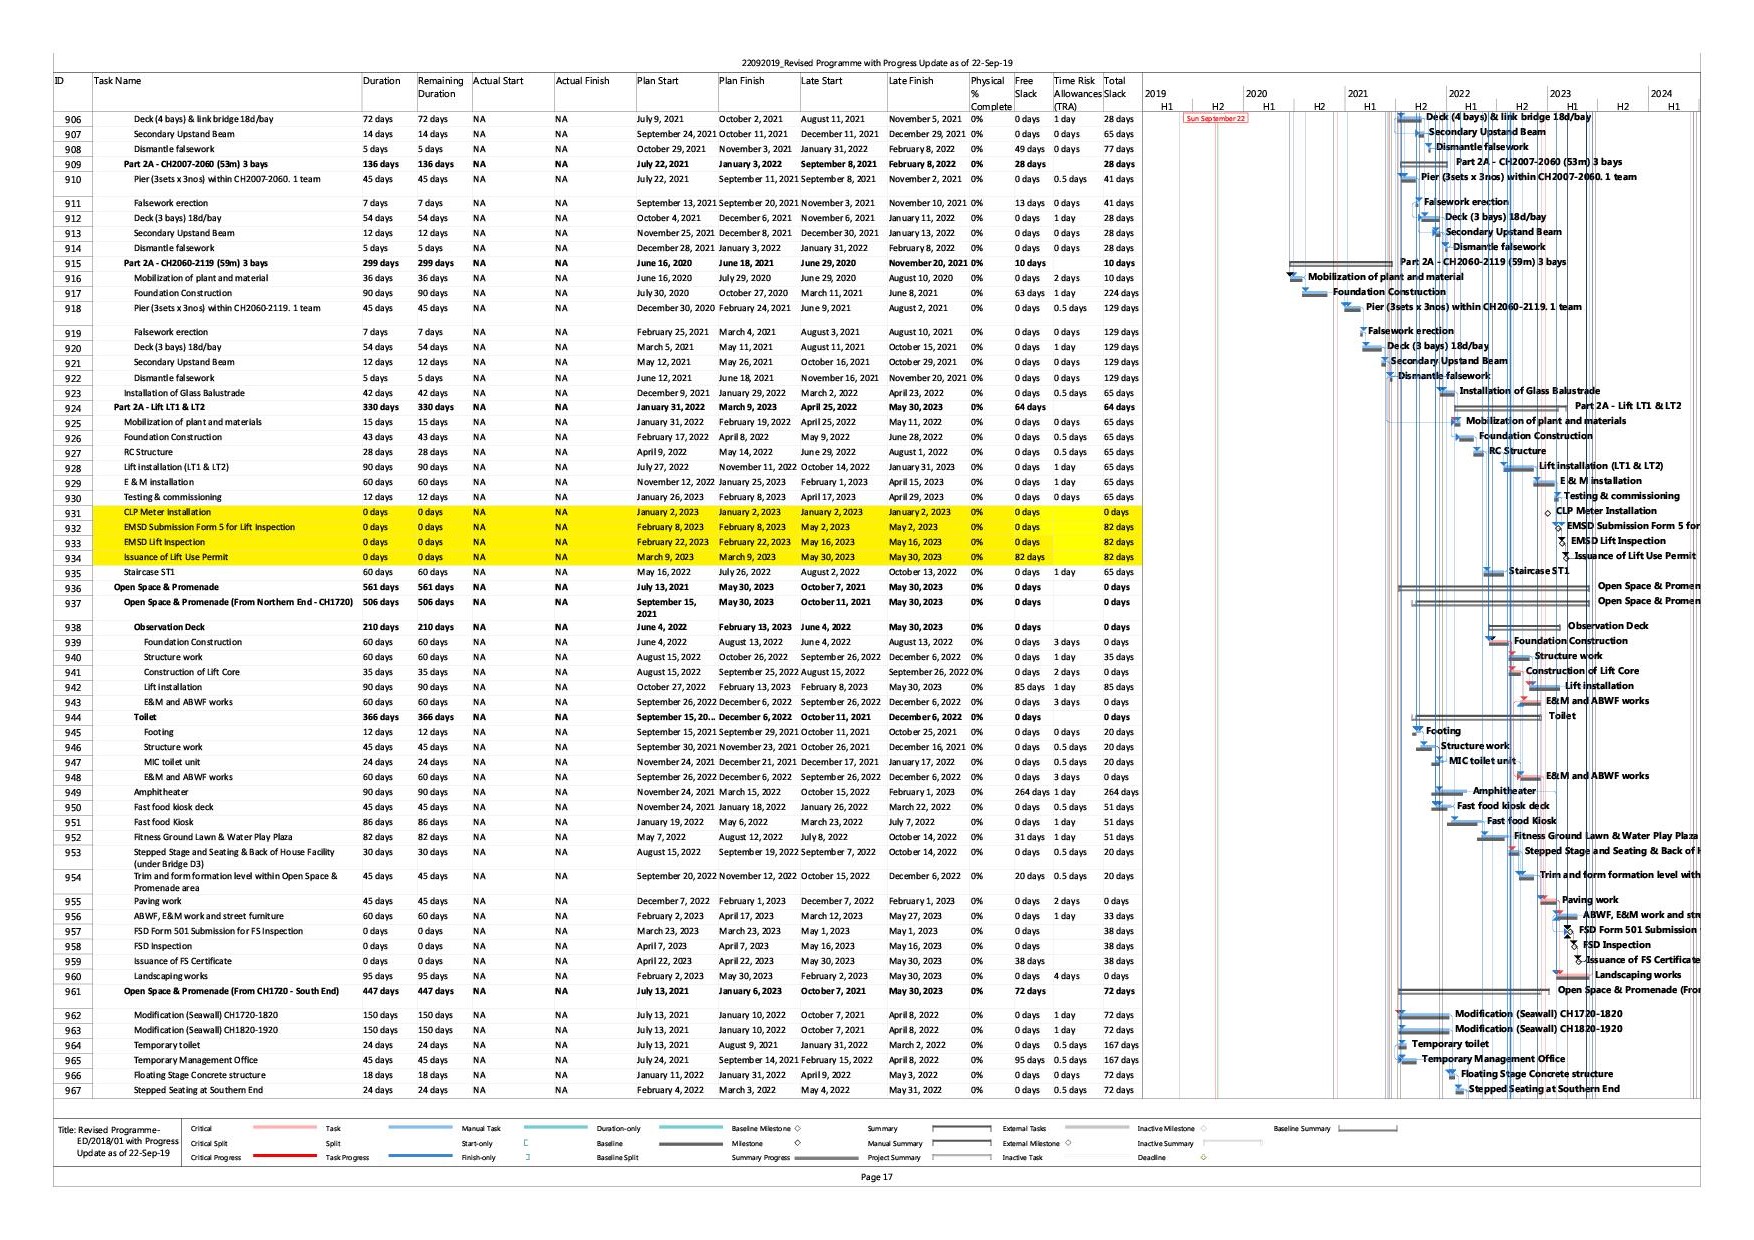Click the 2023 year label in timeline
Screen dimensions: 1754x1240
1560,94
